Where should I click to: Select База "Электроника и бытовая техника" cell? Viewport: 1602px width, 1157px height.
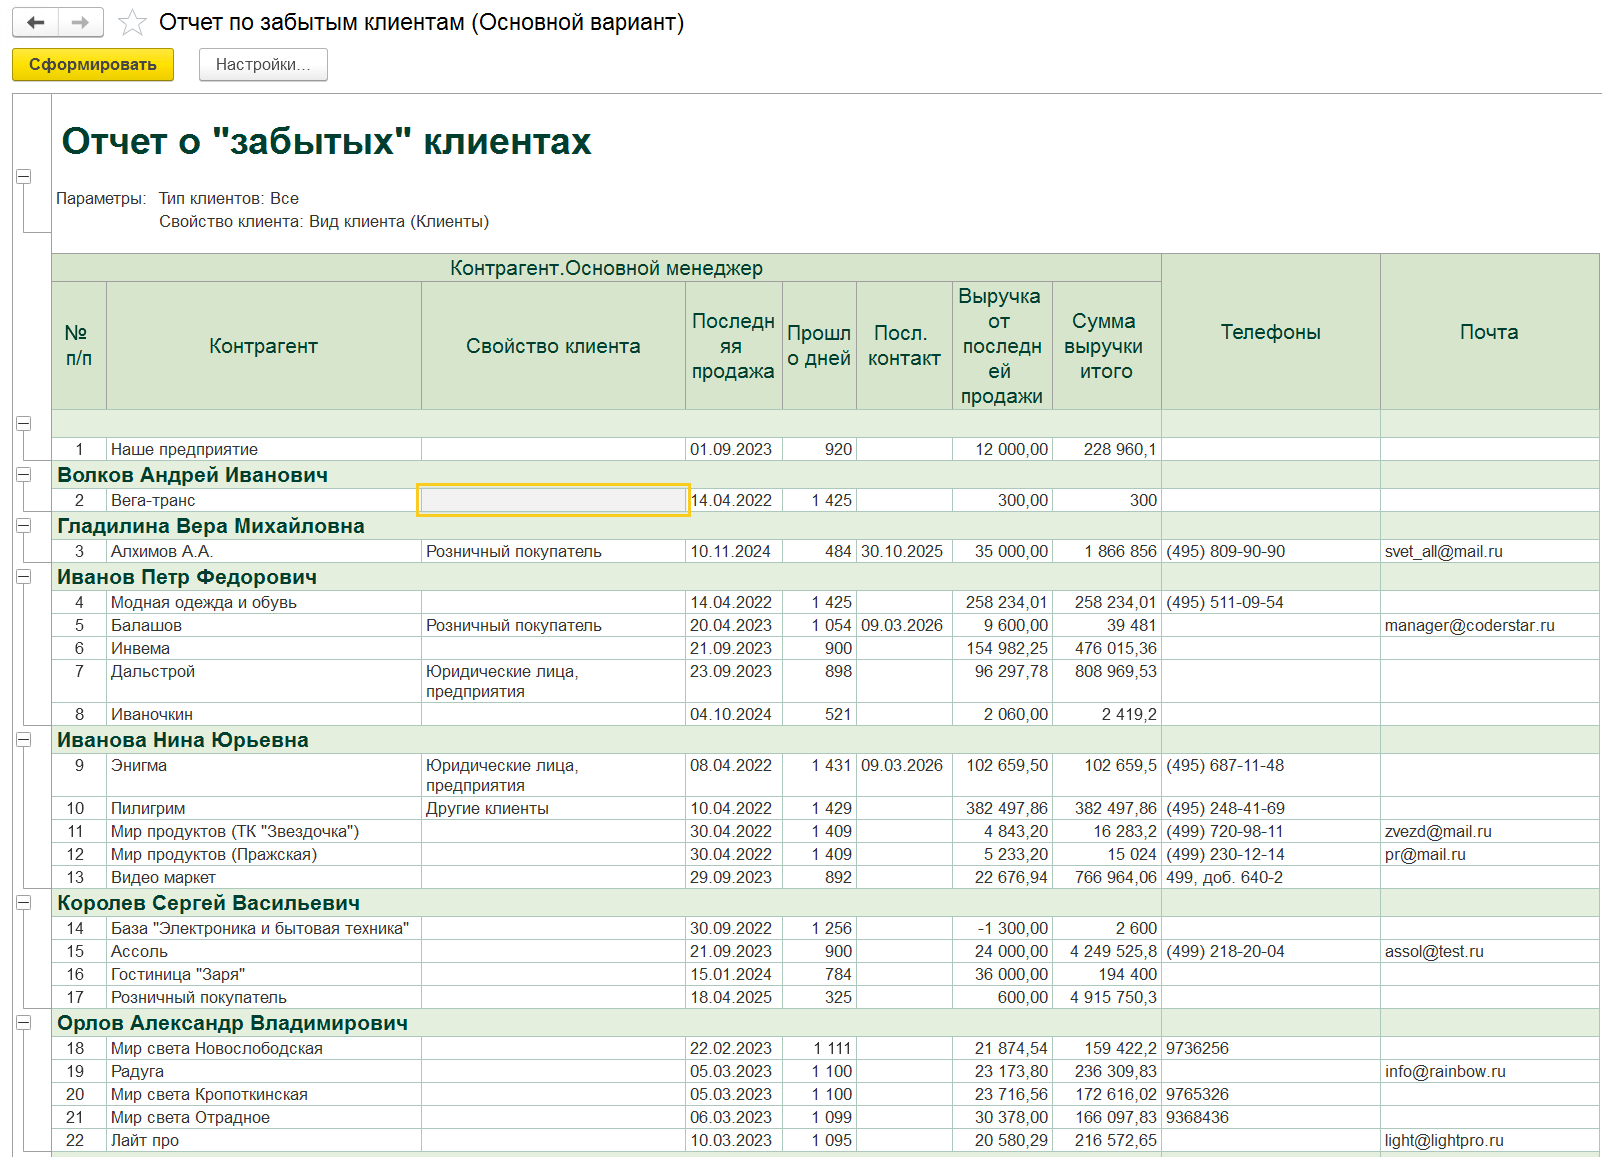click(x=263, y=928)
